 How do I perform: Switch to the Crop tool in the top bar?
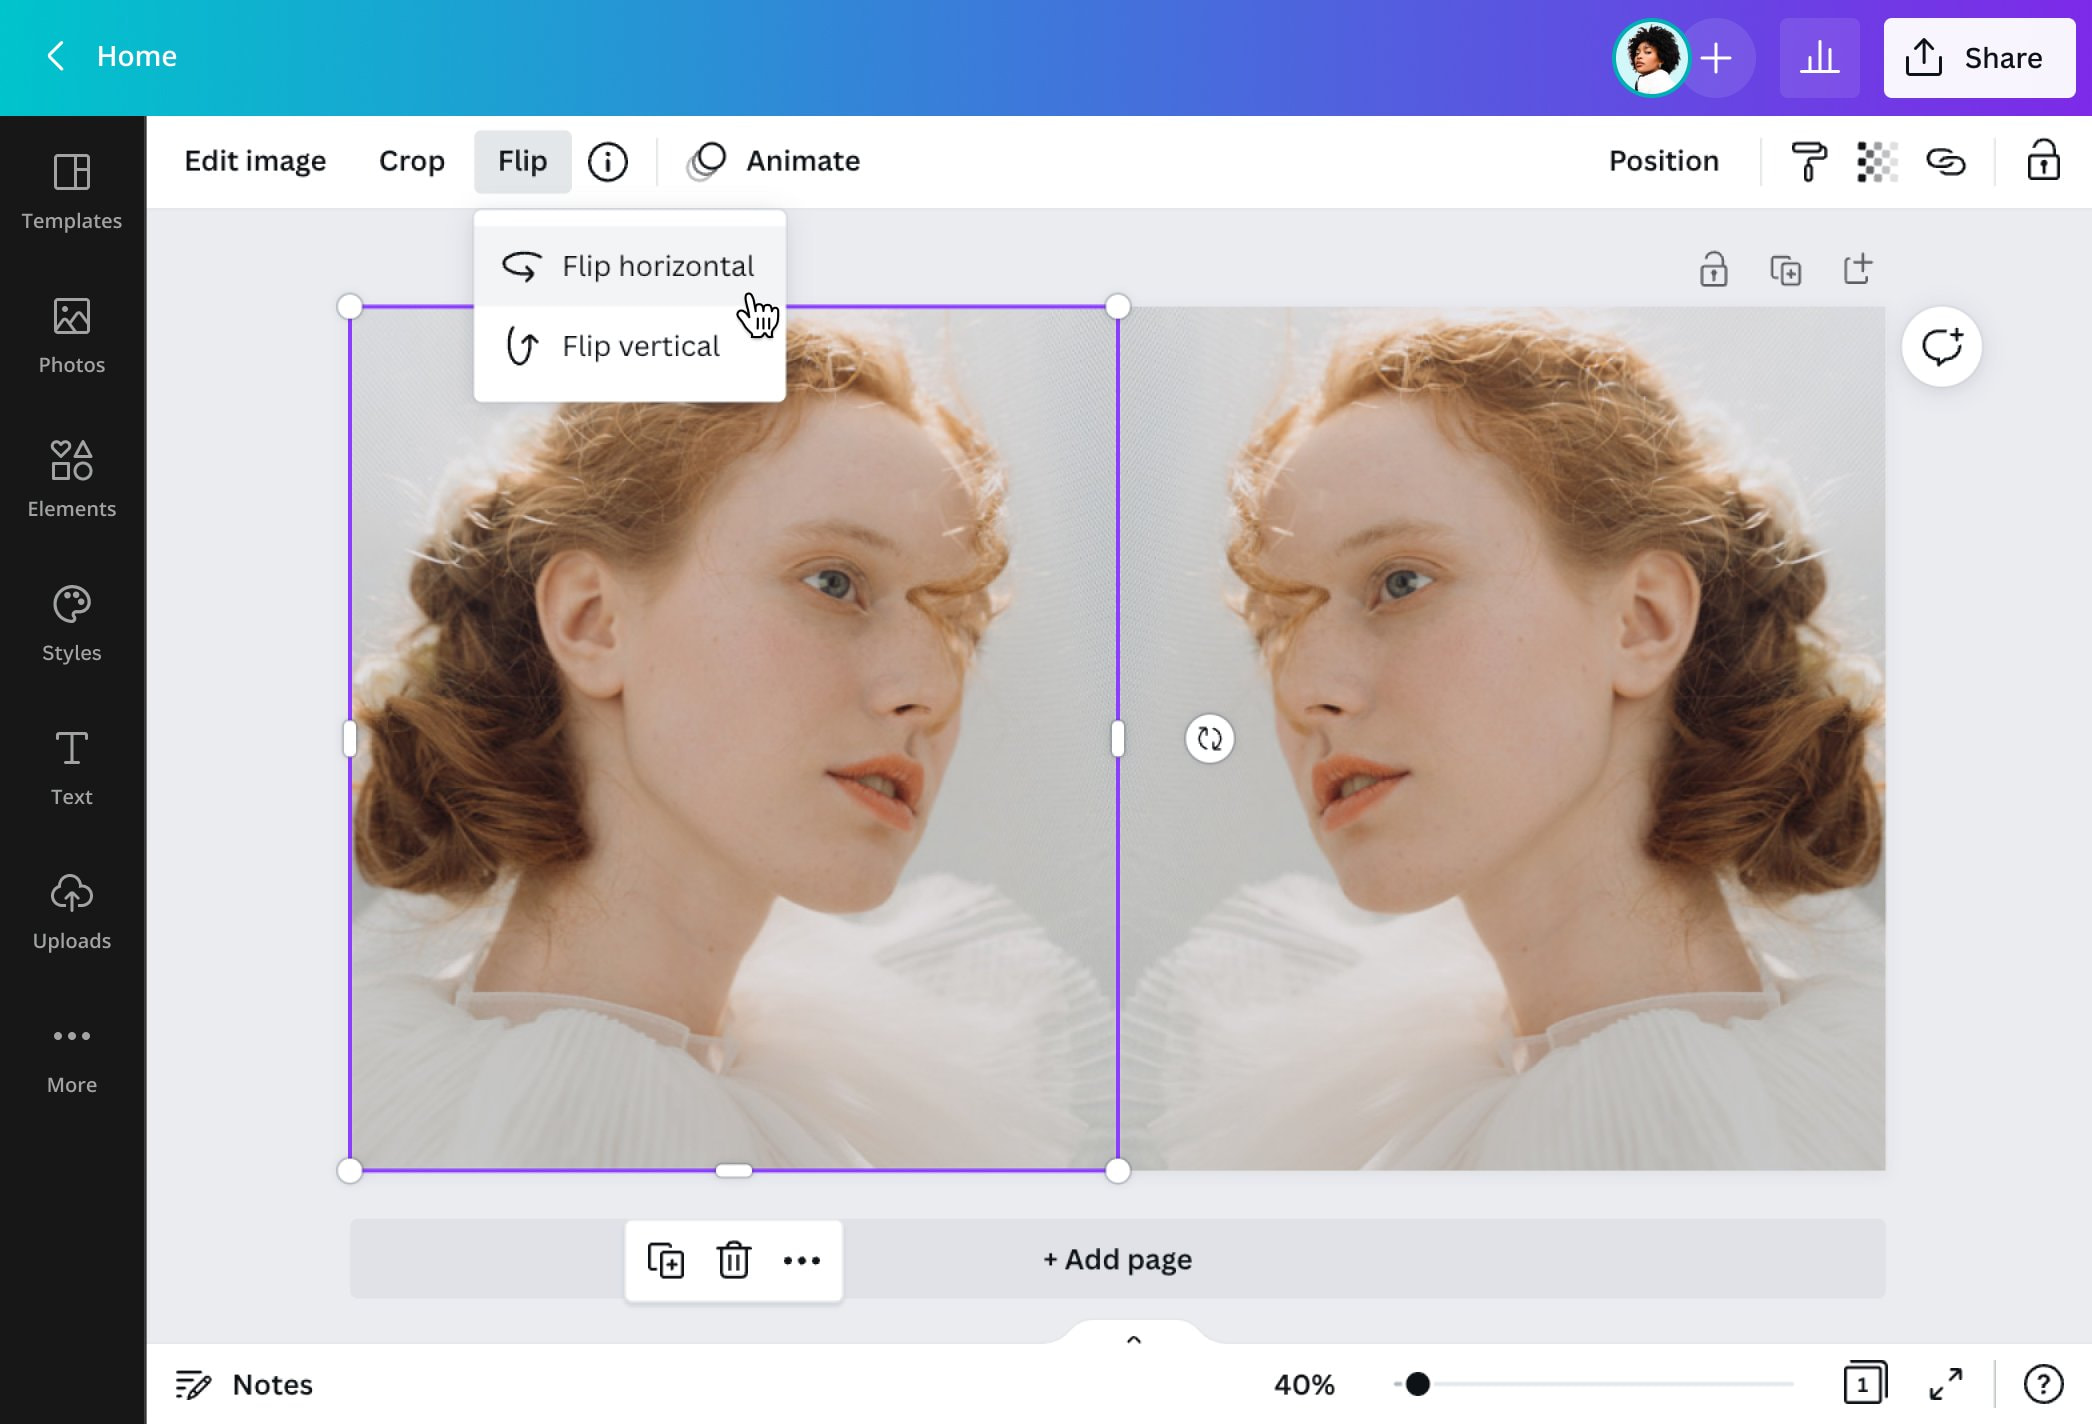click(x=411, y=160)
